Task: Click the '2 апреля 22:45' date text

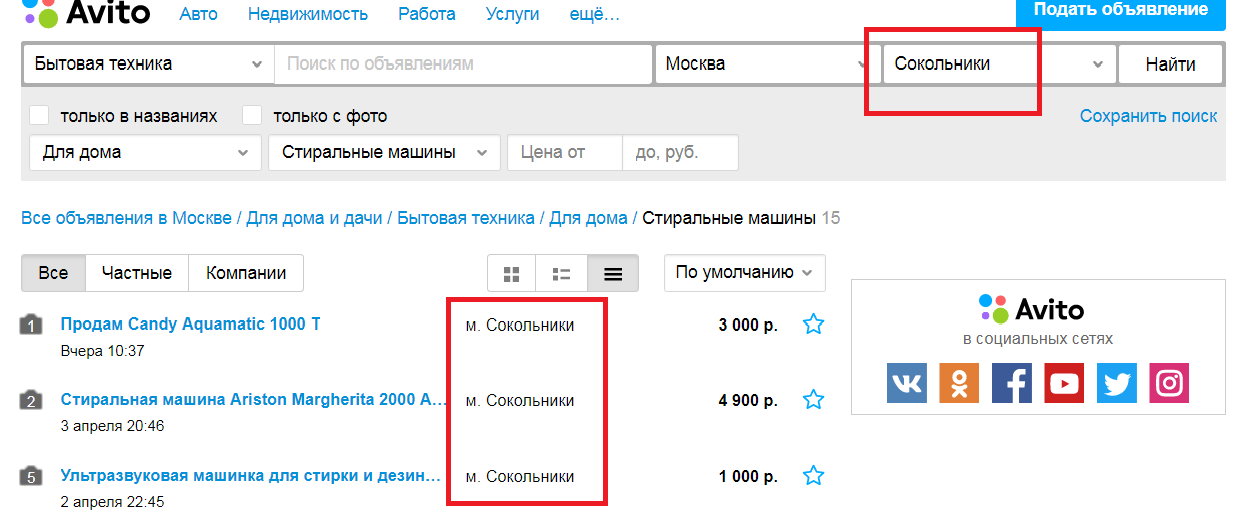Action: [112, 502]
